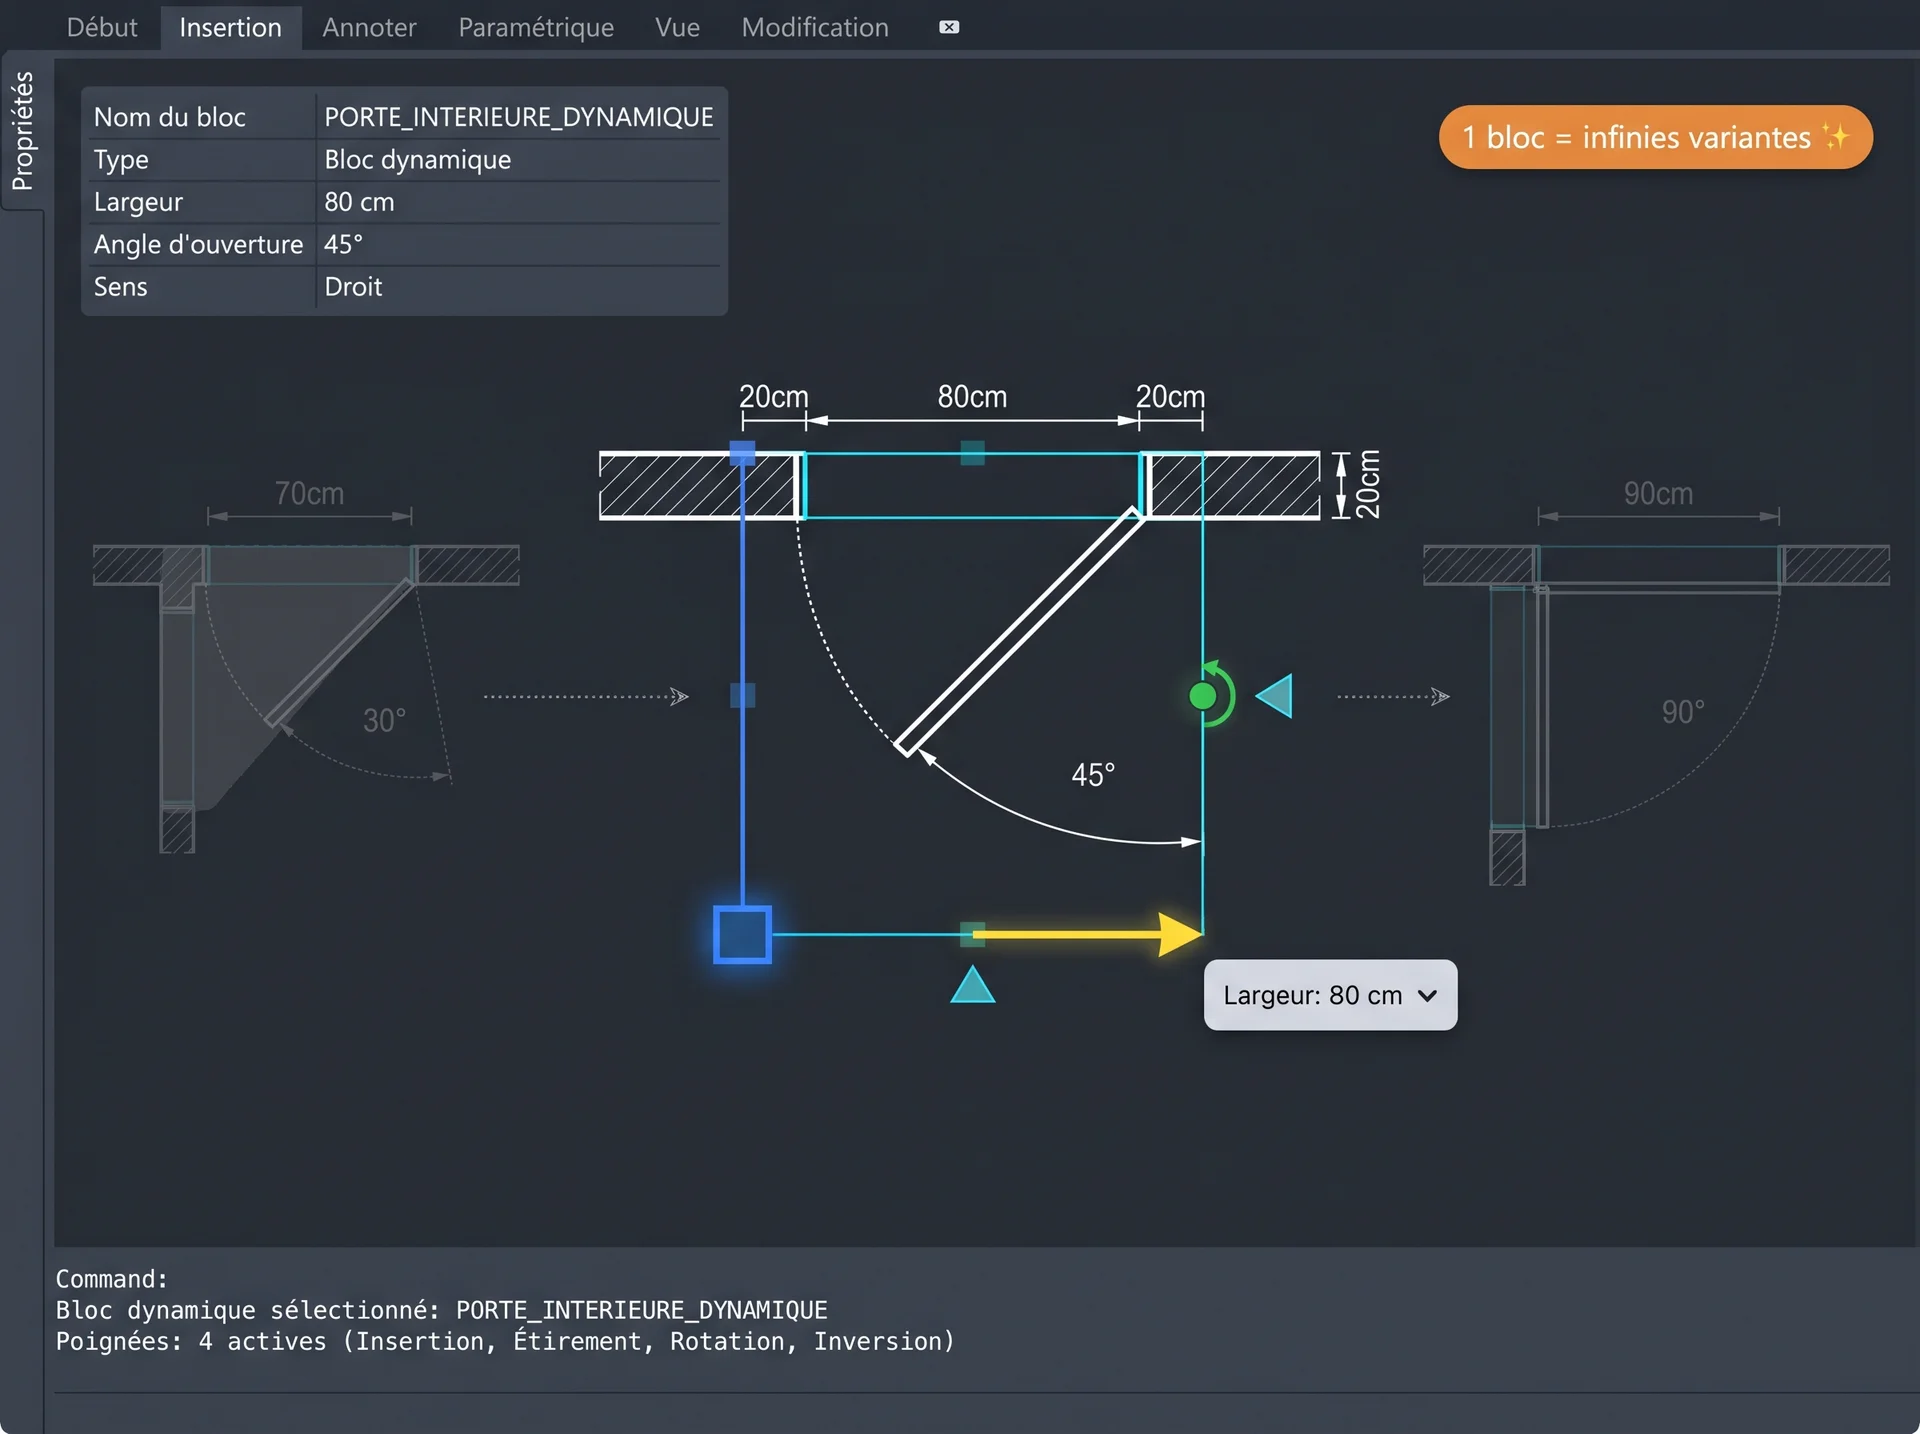Click the left 20cm dimension text
Image resolution: width=1920 pixels, height=1434 pixels.
pyautogui.click(x=773, y=397)
